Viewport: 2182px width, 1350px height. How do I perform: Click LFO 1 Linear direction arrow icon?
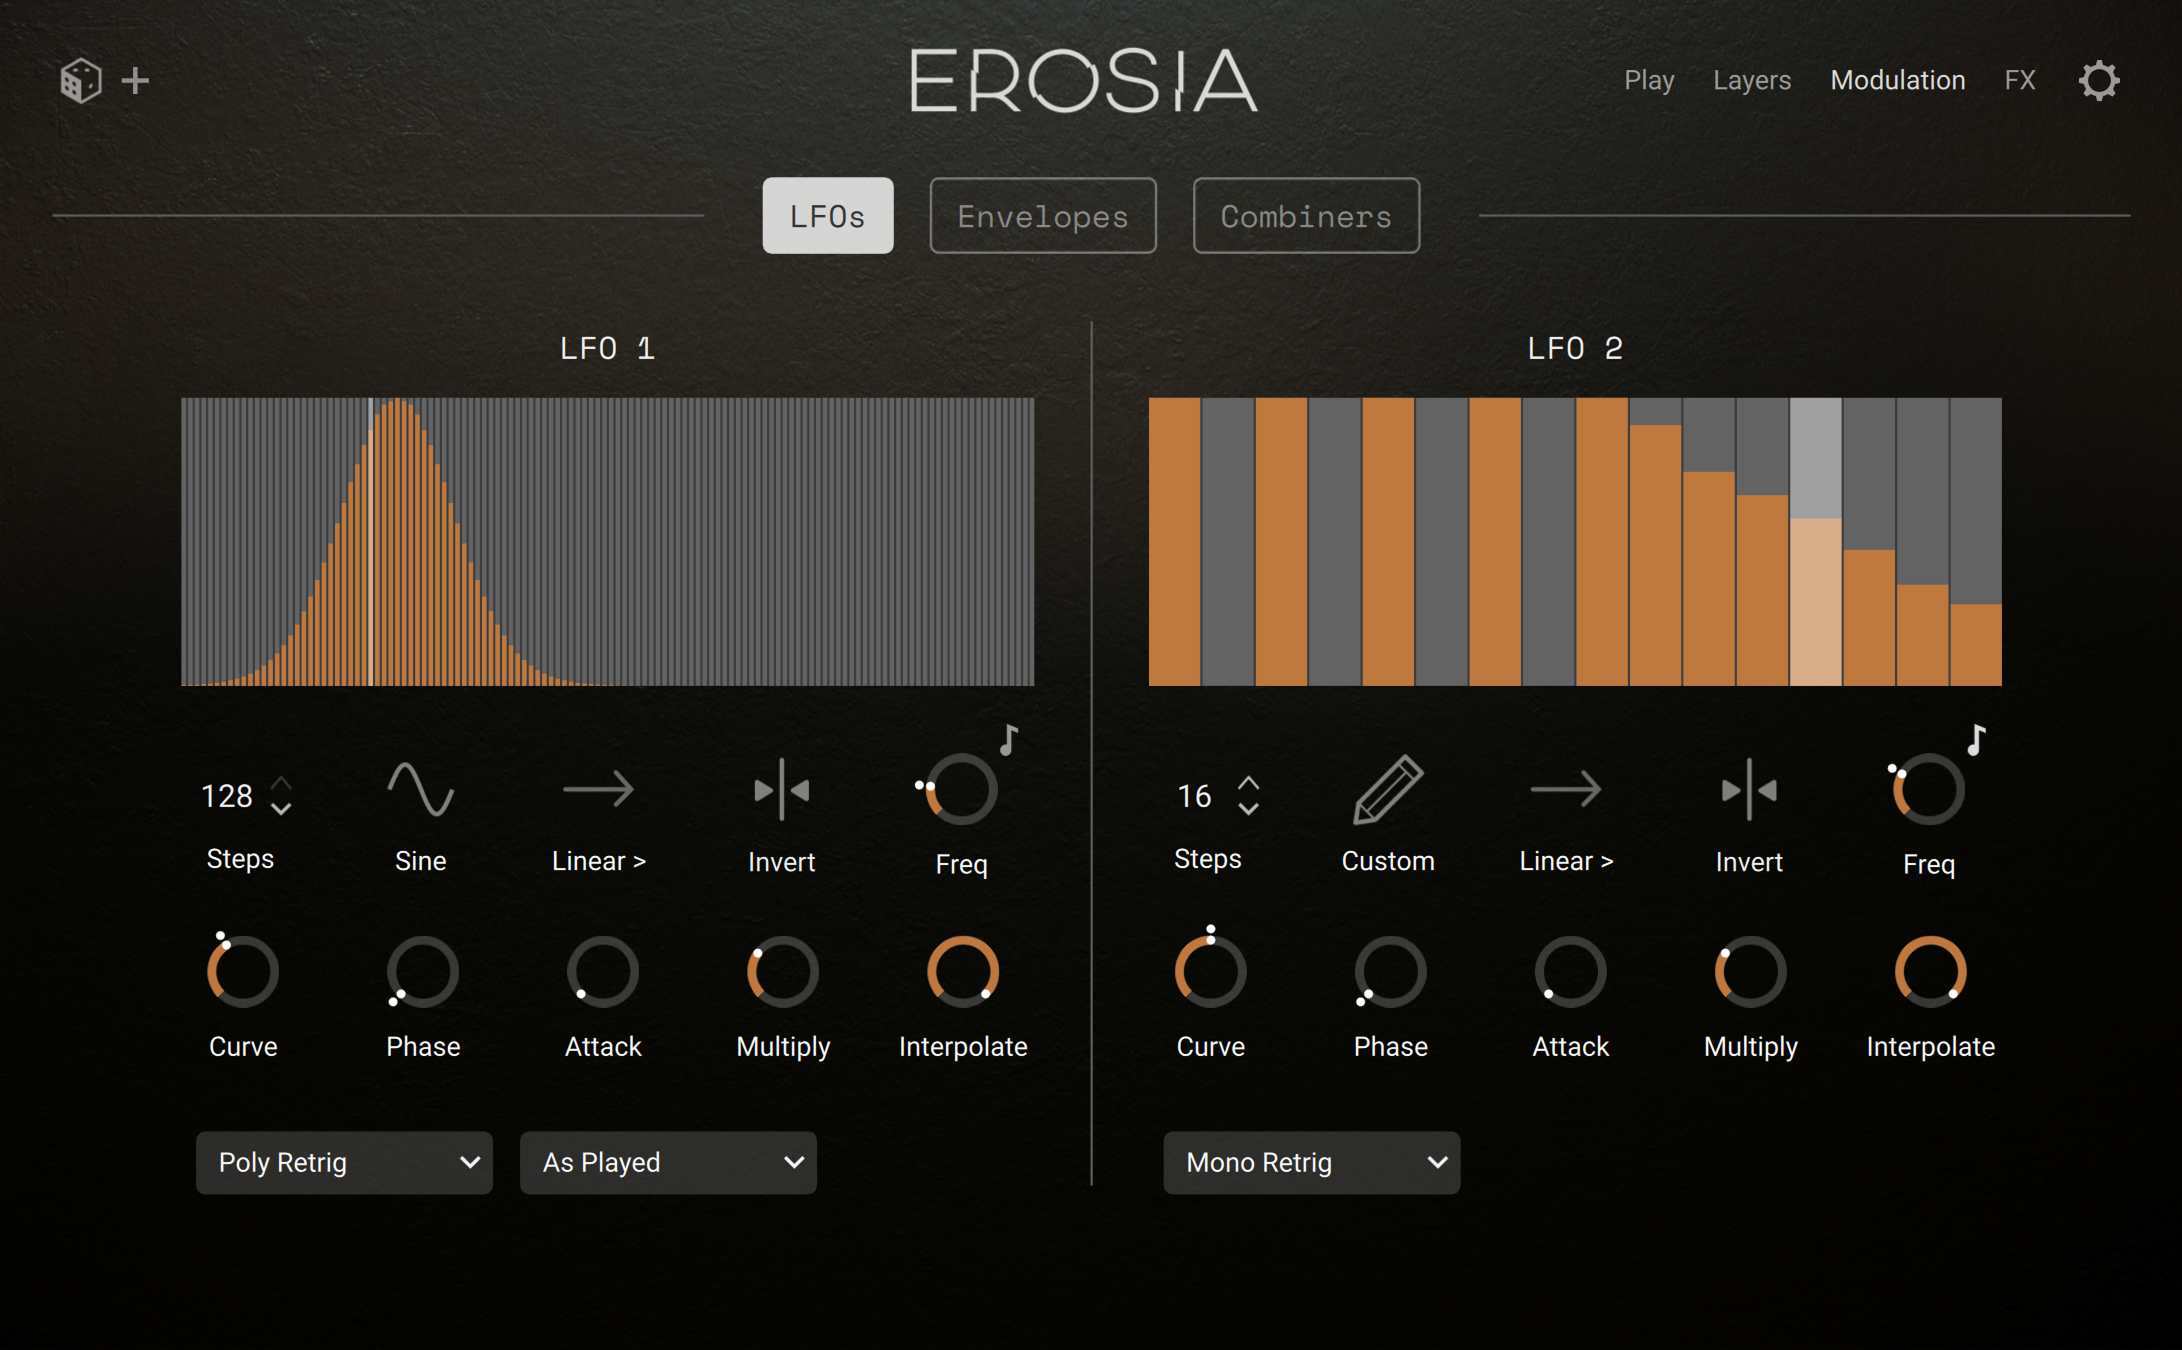coord(598,790)
